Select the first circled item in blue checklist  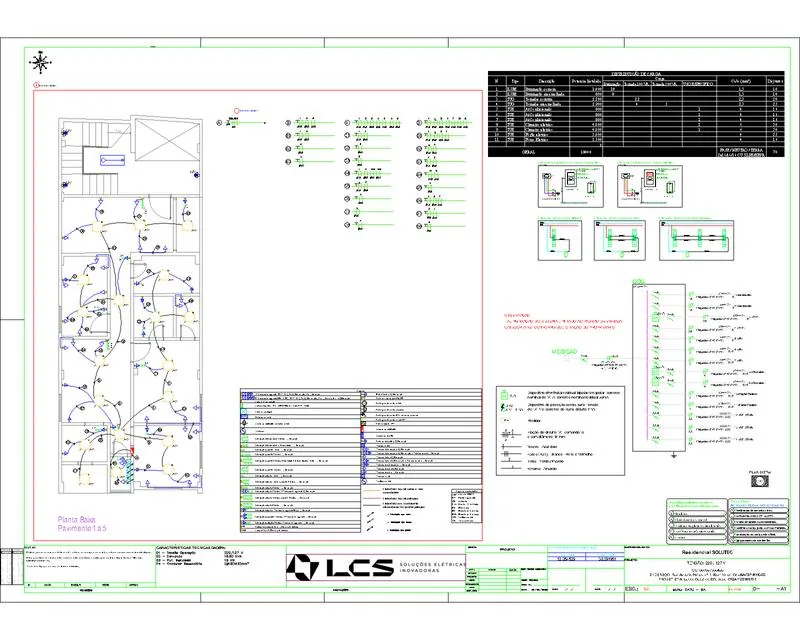[x=733, y=510]
